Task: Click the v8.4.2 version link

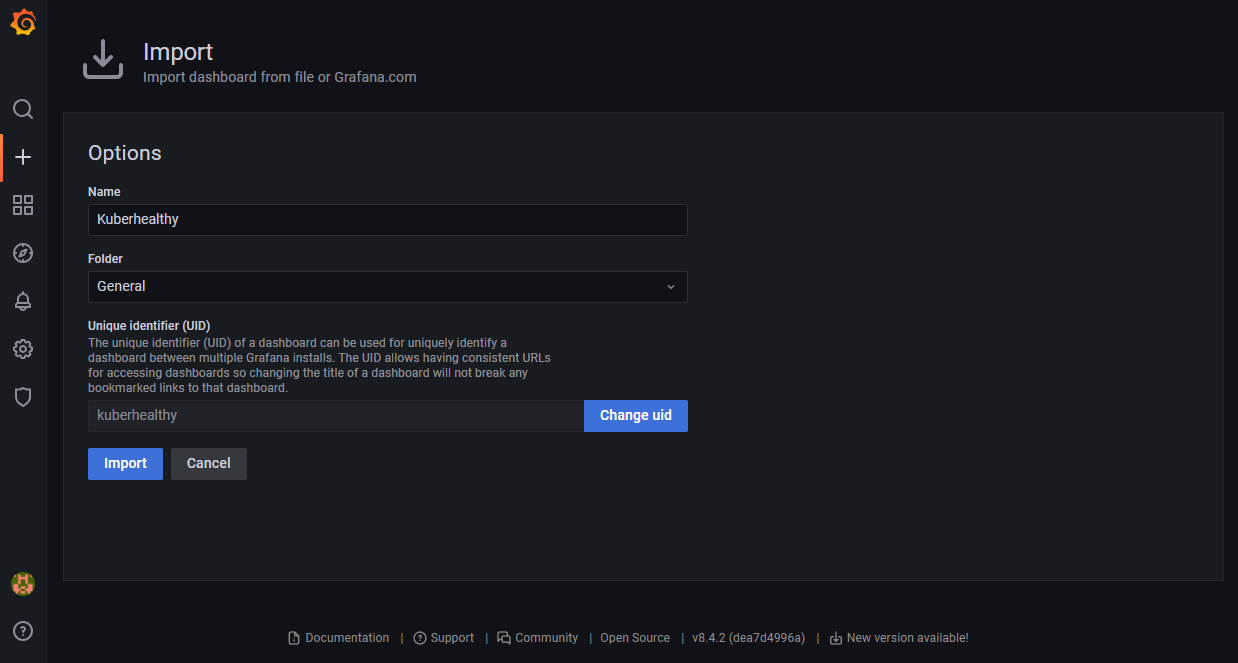Action: pyautogui.click(x=748, y=638)
